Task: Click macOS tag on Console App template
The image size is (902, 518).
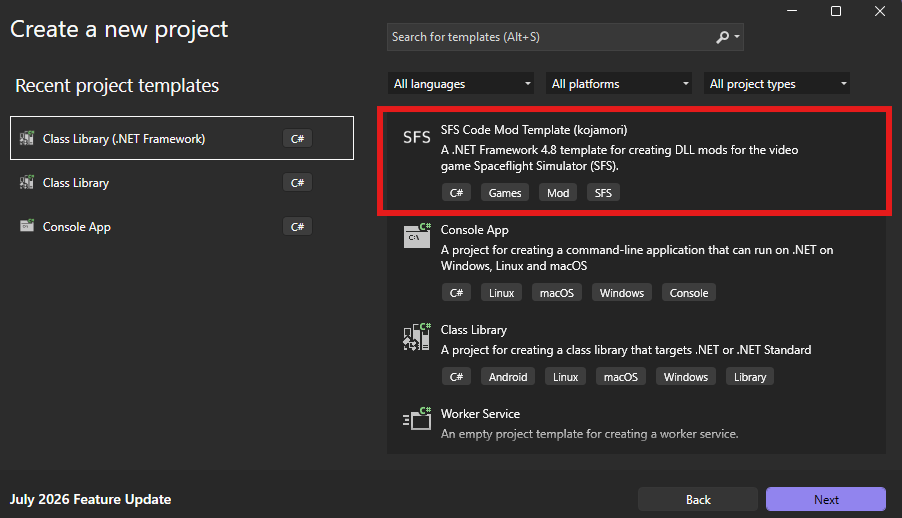Action: 557,292
